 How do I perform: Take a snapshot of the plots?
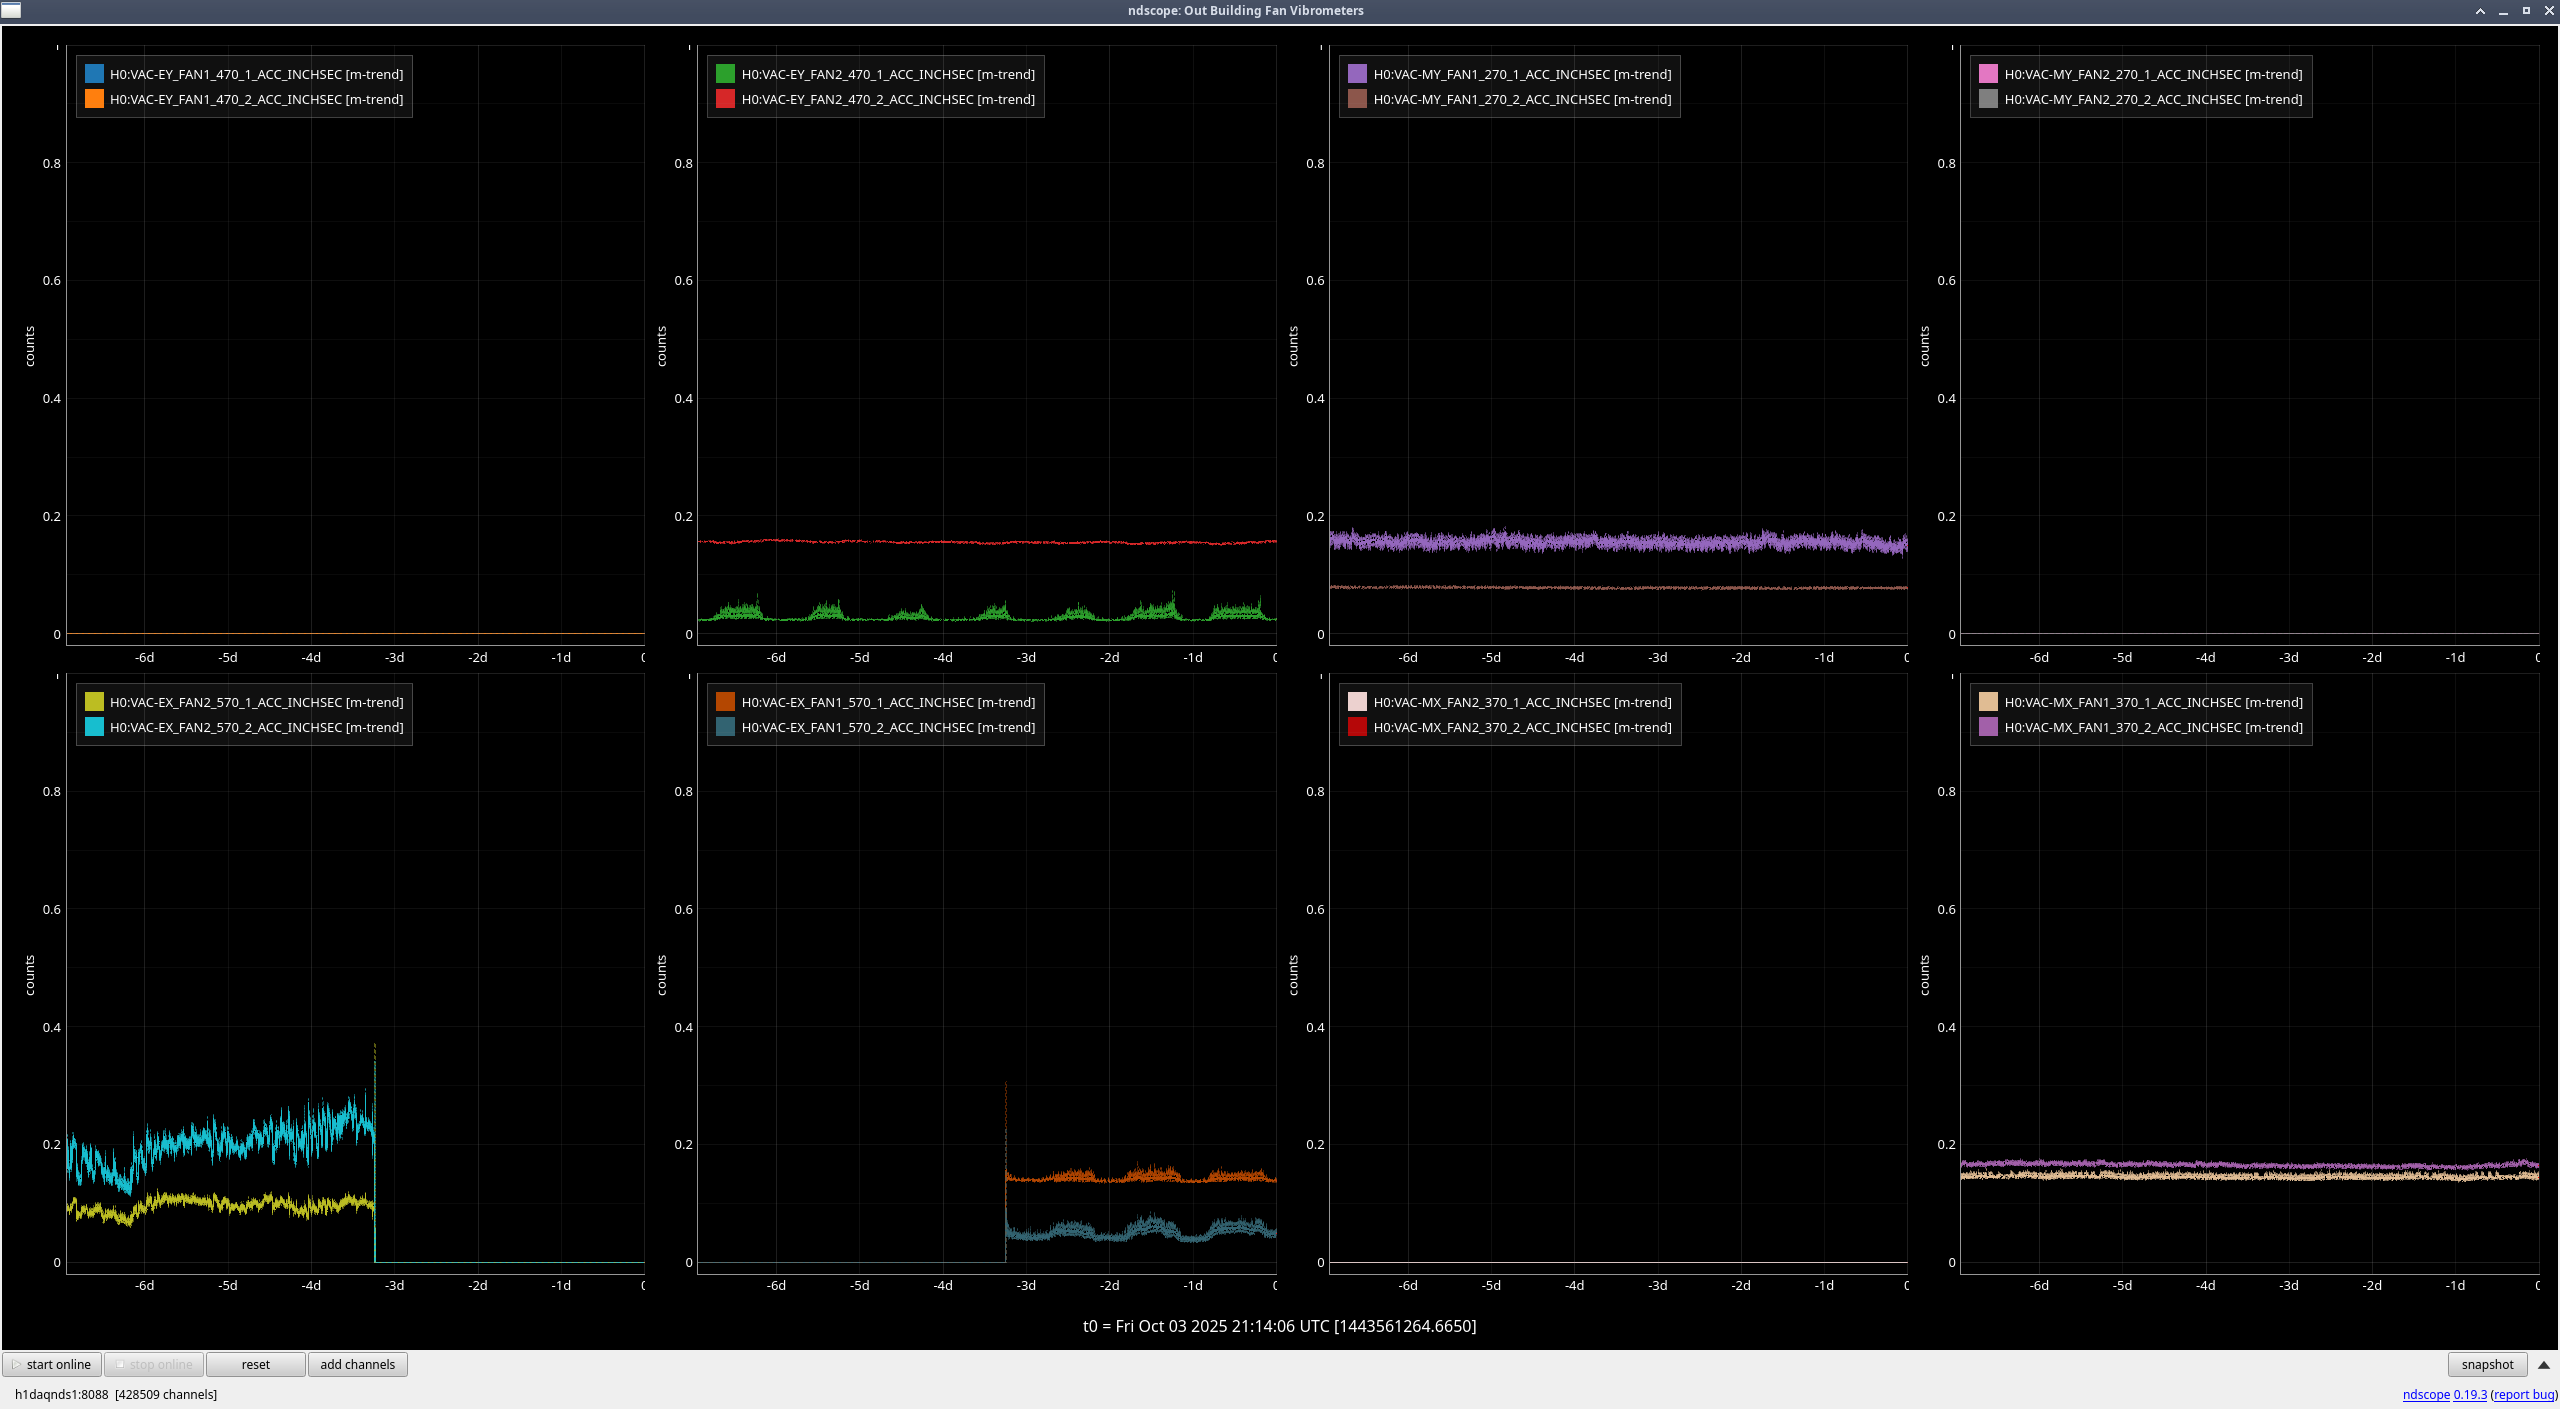point(2486,1364)
